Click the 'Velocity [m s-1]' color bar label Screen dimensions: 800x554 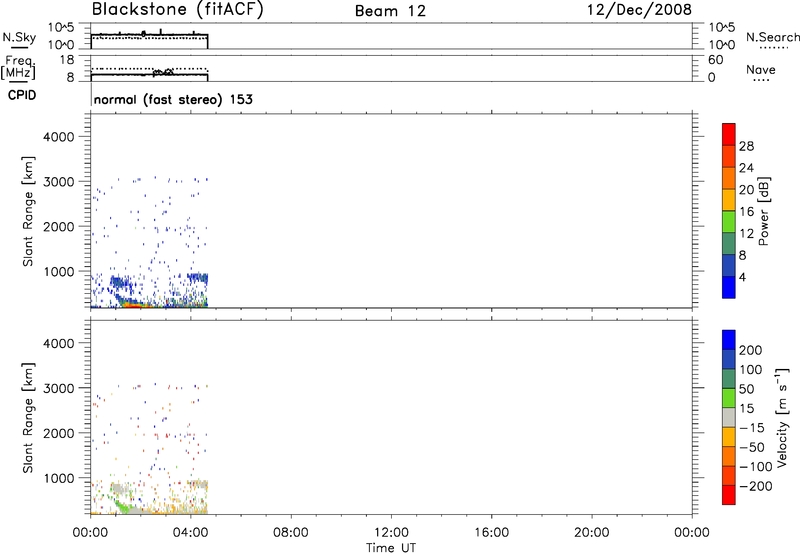click(x=783, y=418)
